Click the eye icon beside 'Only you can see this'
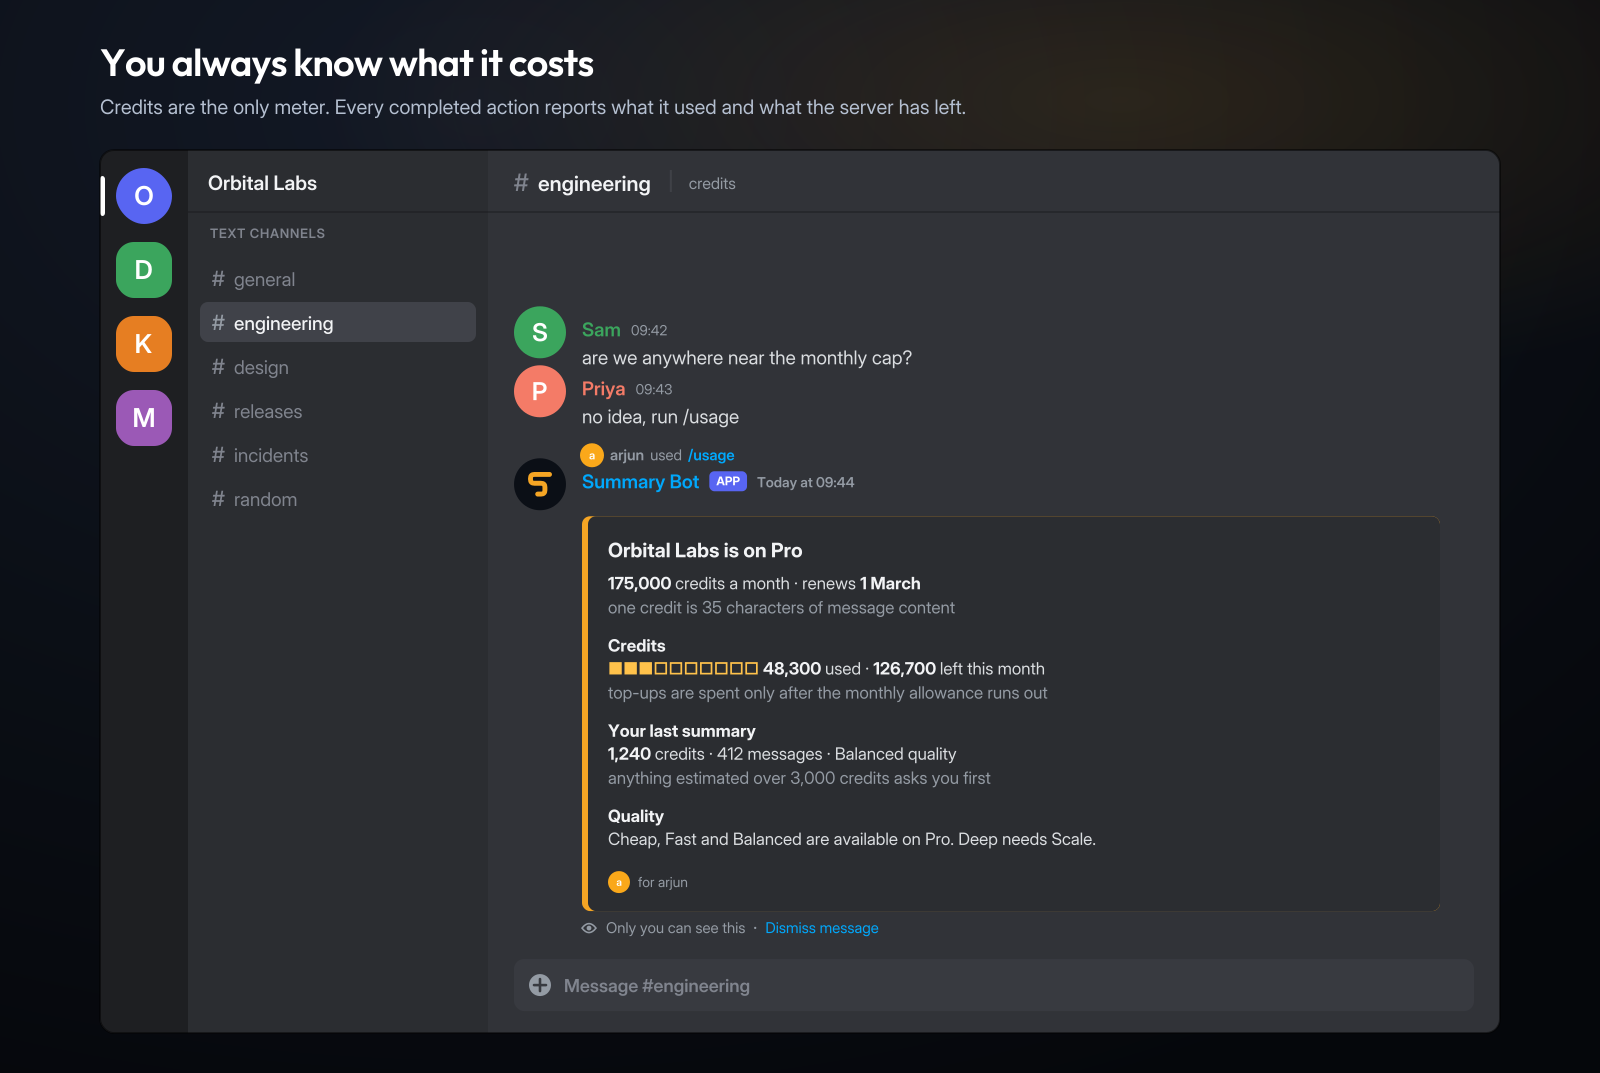This screenshot has height=1073, width=1600. click(589, 928)
